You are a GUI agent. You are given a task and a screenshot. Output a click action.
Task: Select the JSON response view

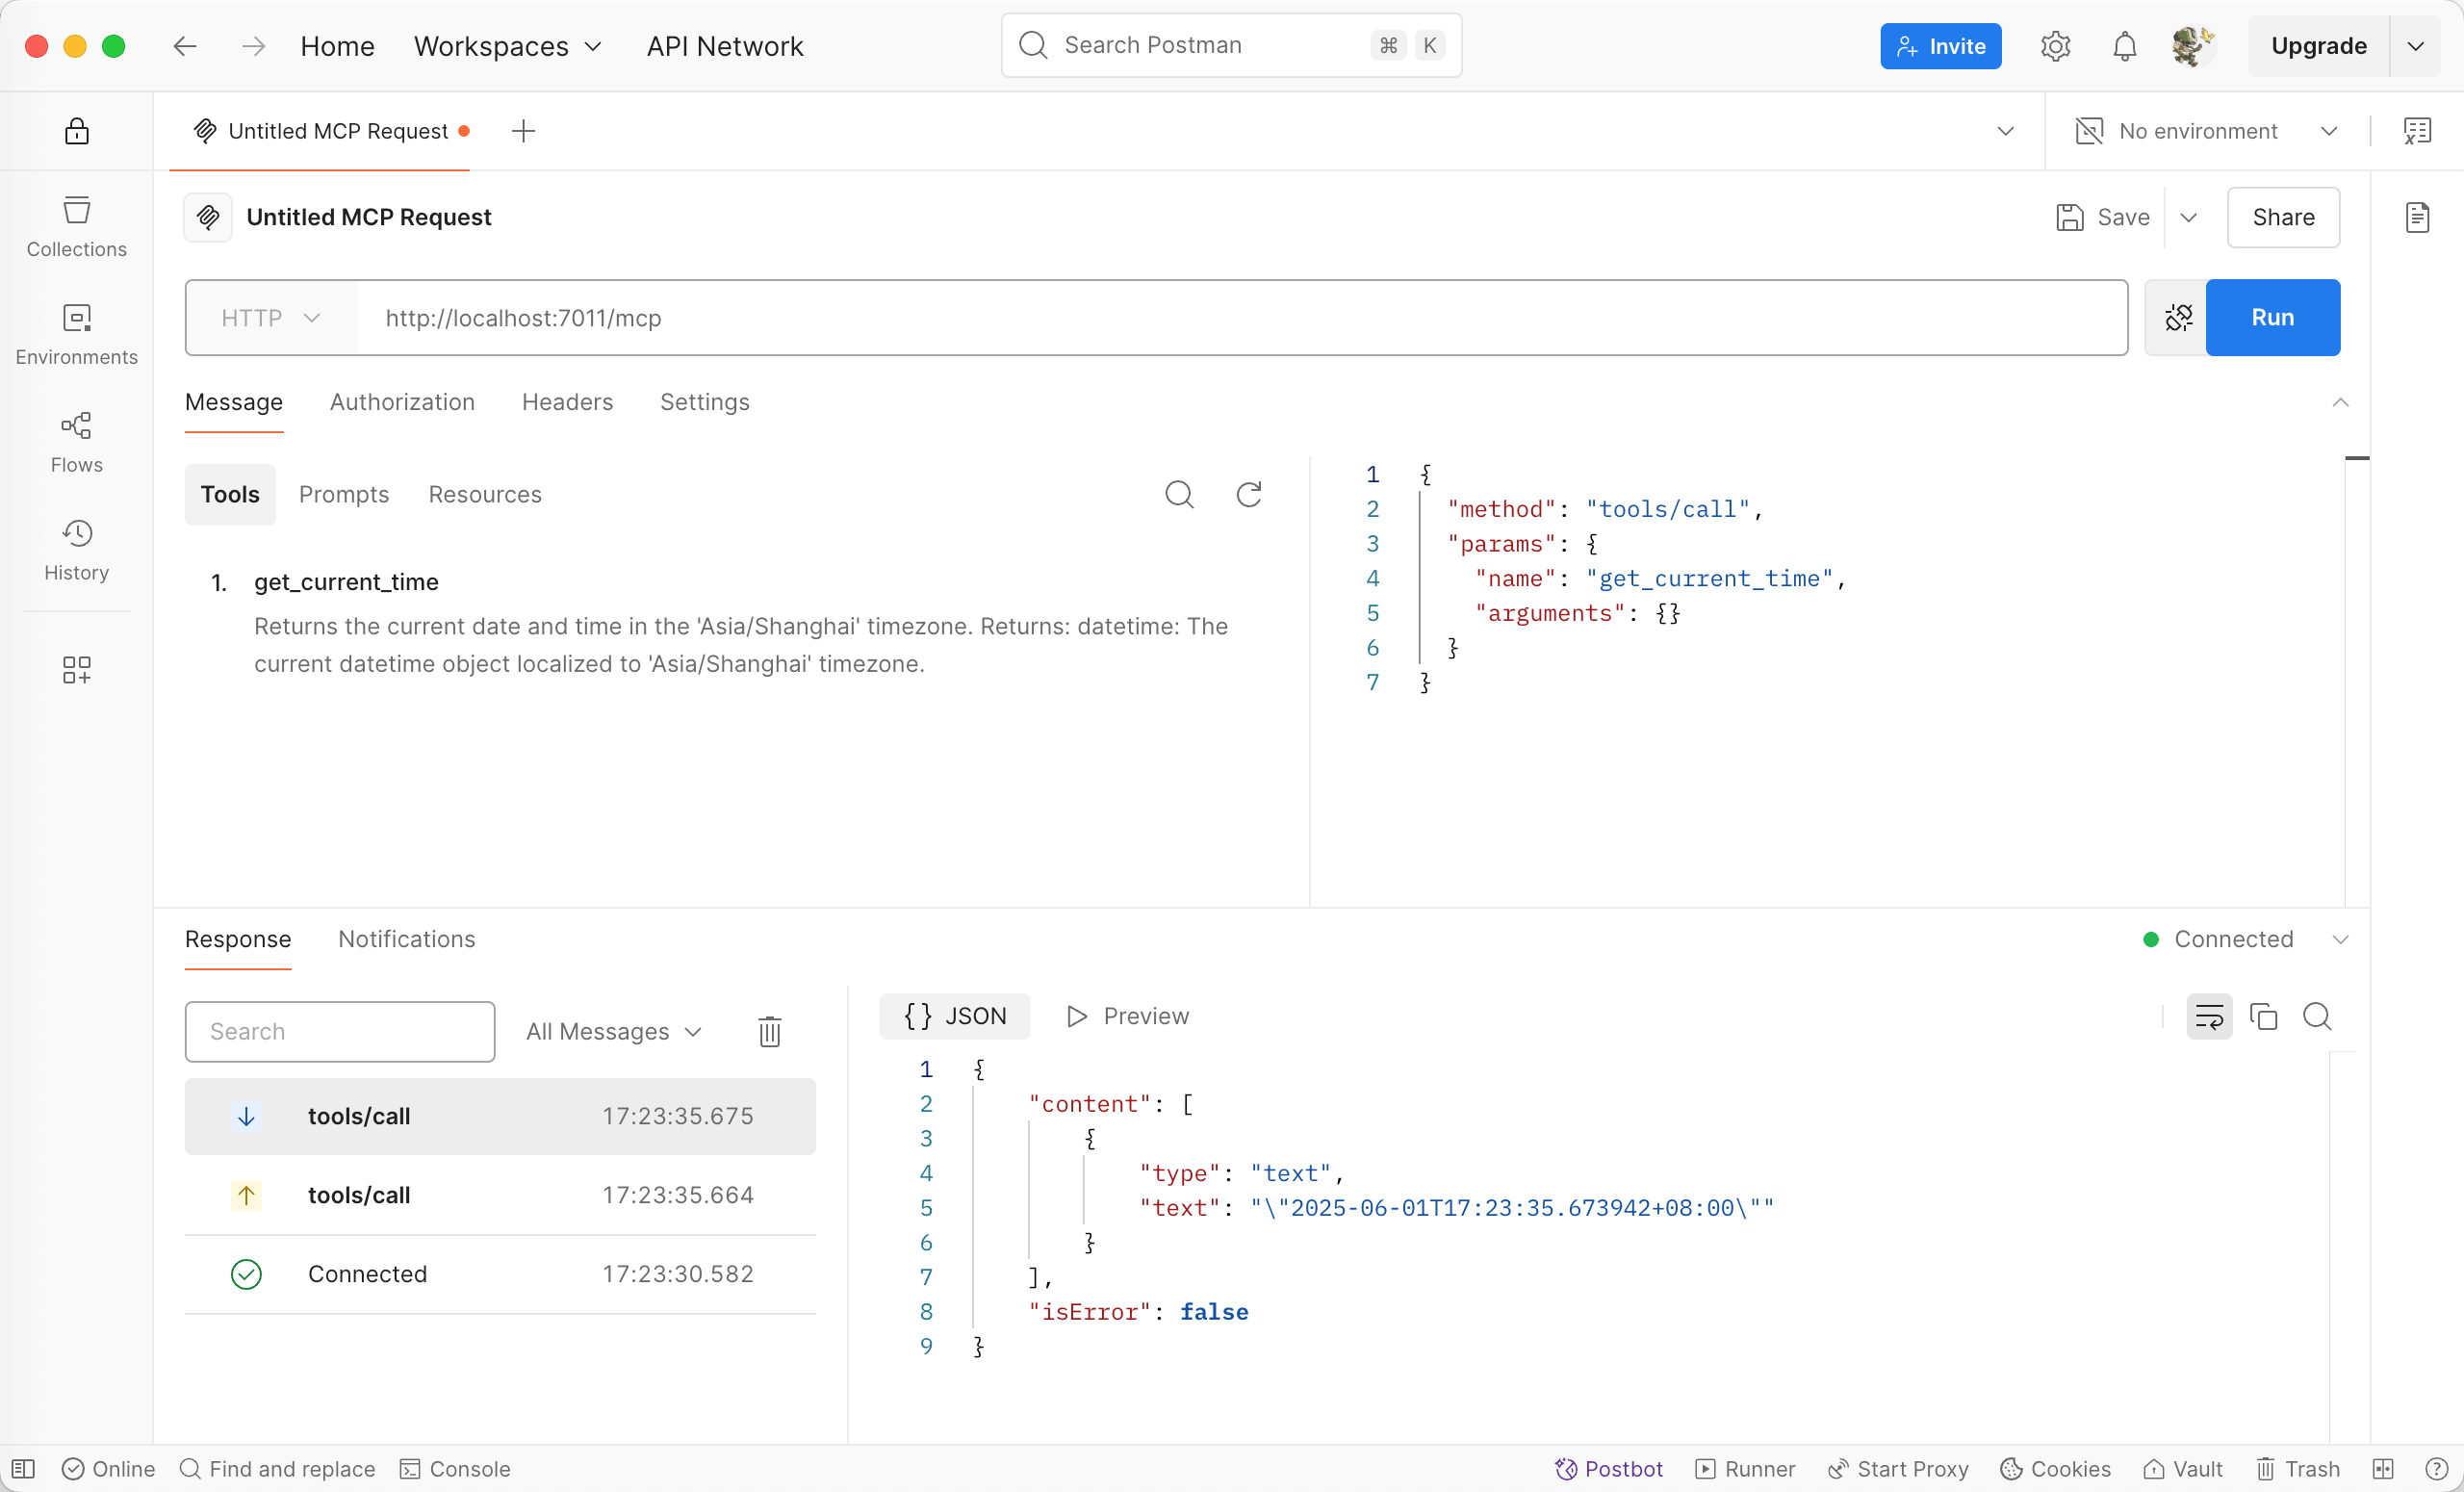[955, 1016]
